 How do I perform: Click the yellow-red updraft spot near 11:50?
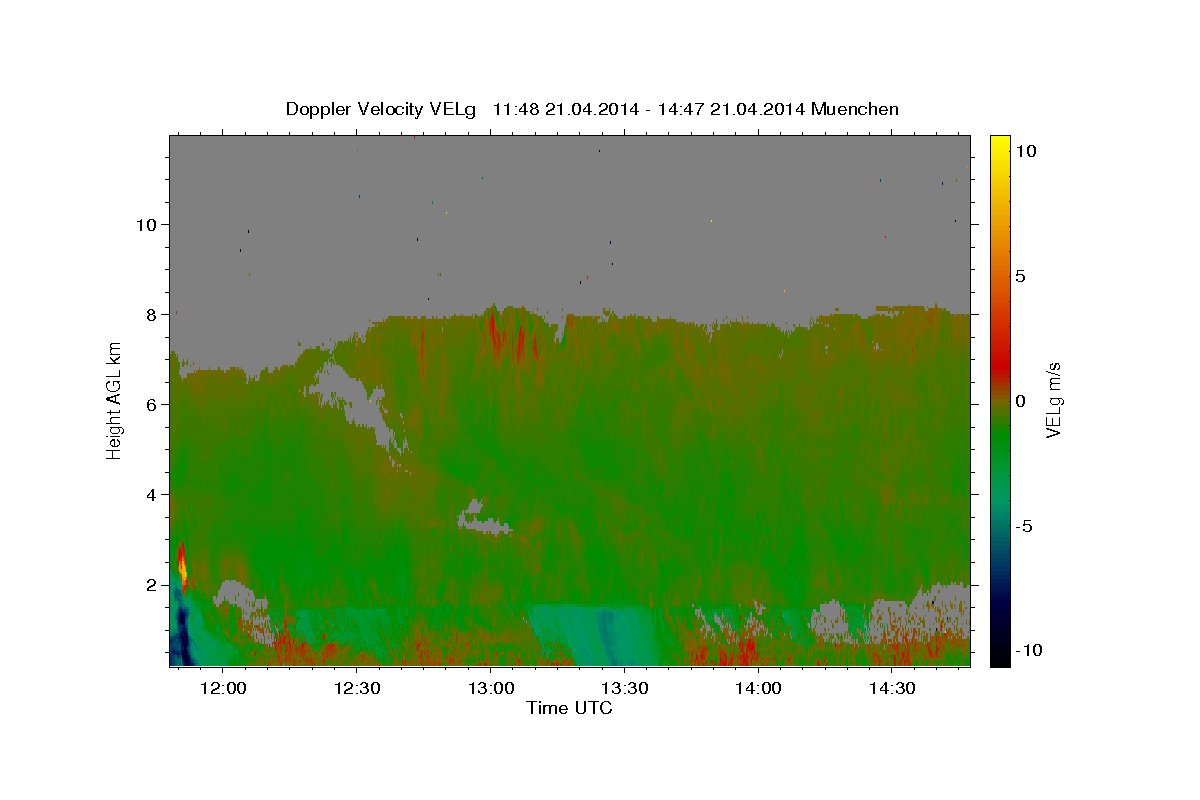[183, 567]
